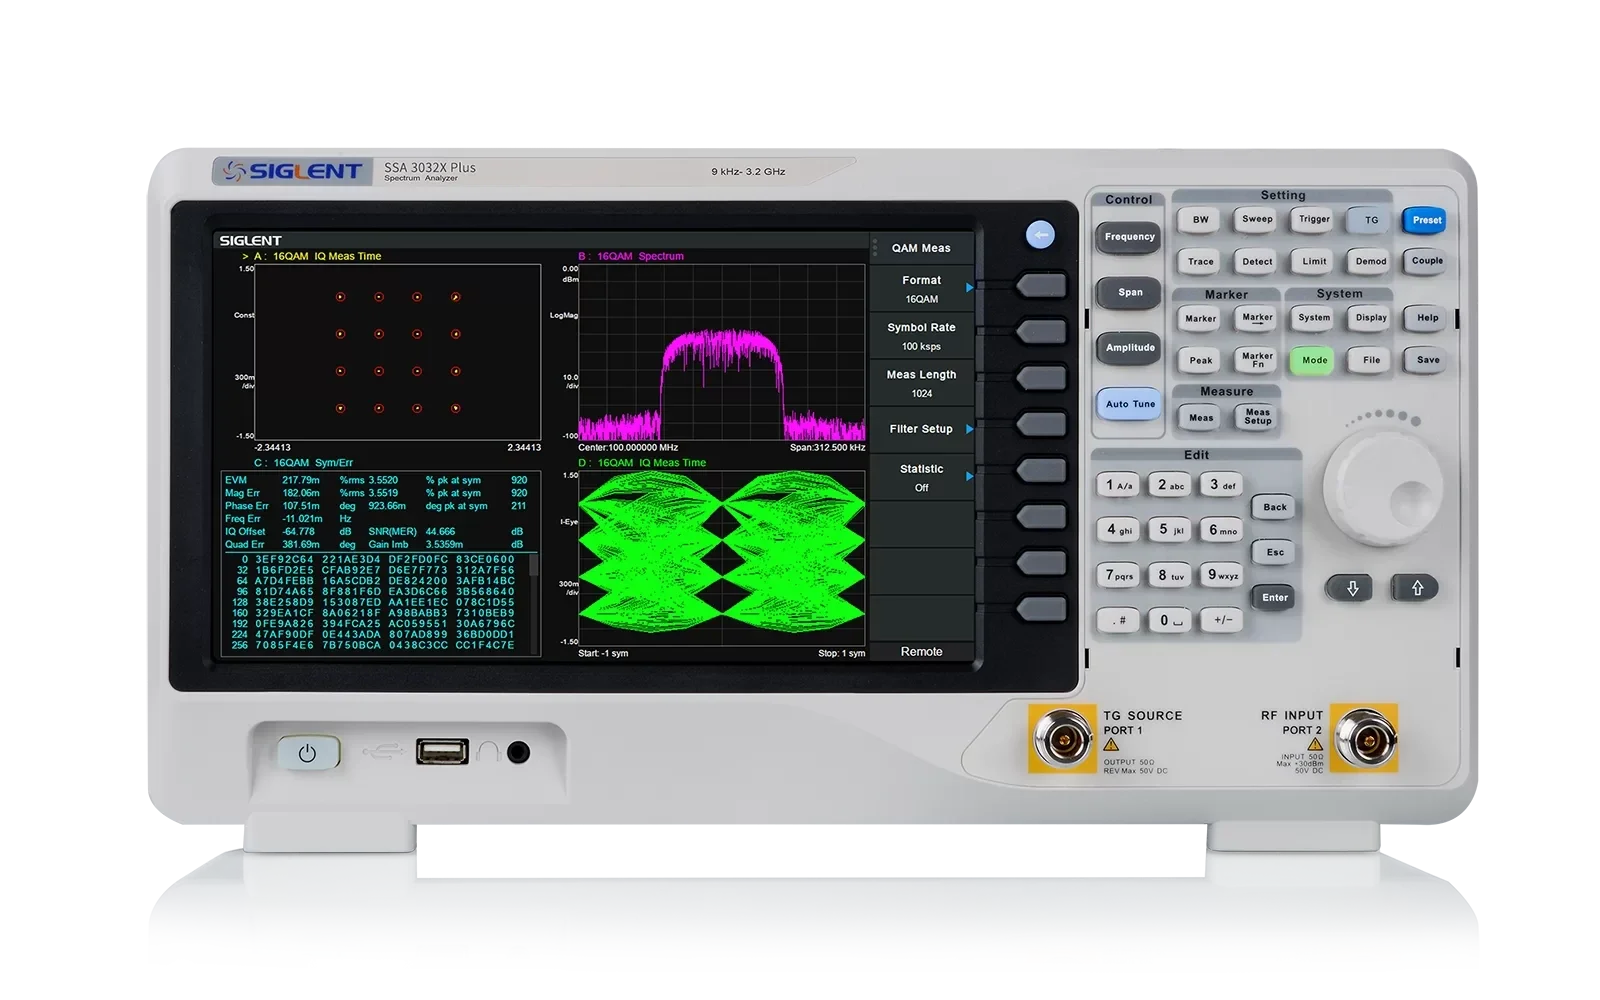
Task: Click the Frequency button
Action: point(1129,237)
